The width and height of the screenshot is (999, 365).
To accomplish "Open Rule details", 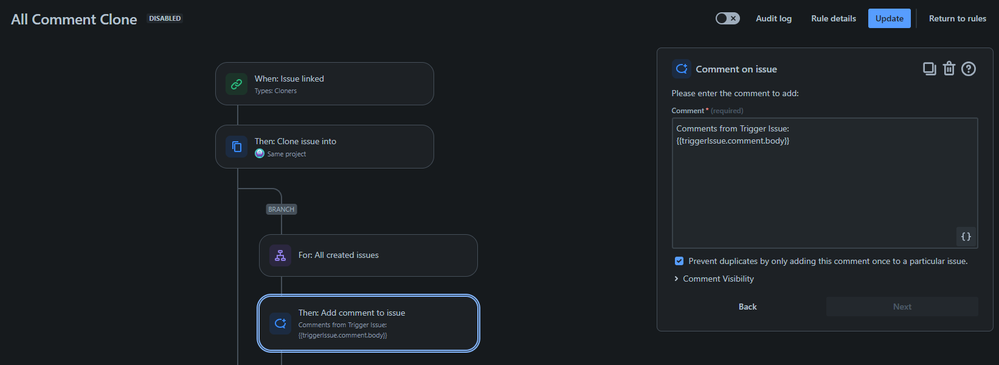I will pyautogui.click(x=833, y=18).
